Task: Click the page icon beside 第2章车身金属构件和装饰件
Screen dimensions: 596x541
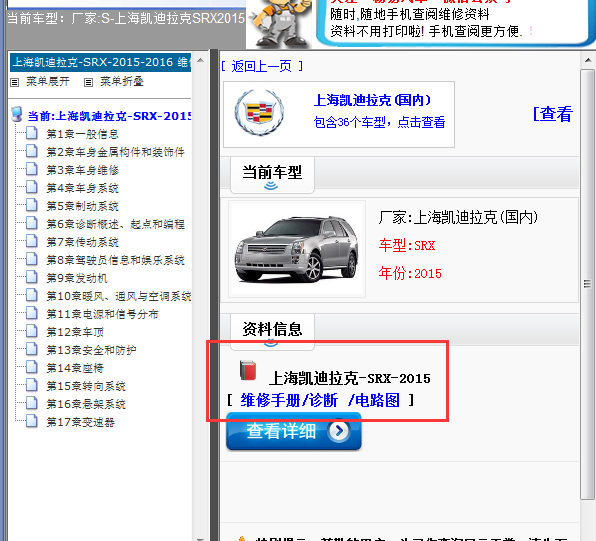Action: (32, 151)
